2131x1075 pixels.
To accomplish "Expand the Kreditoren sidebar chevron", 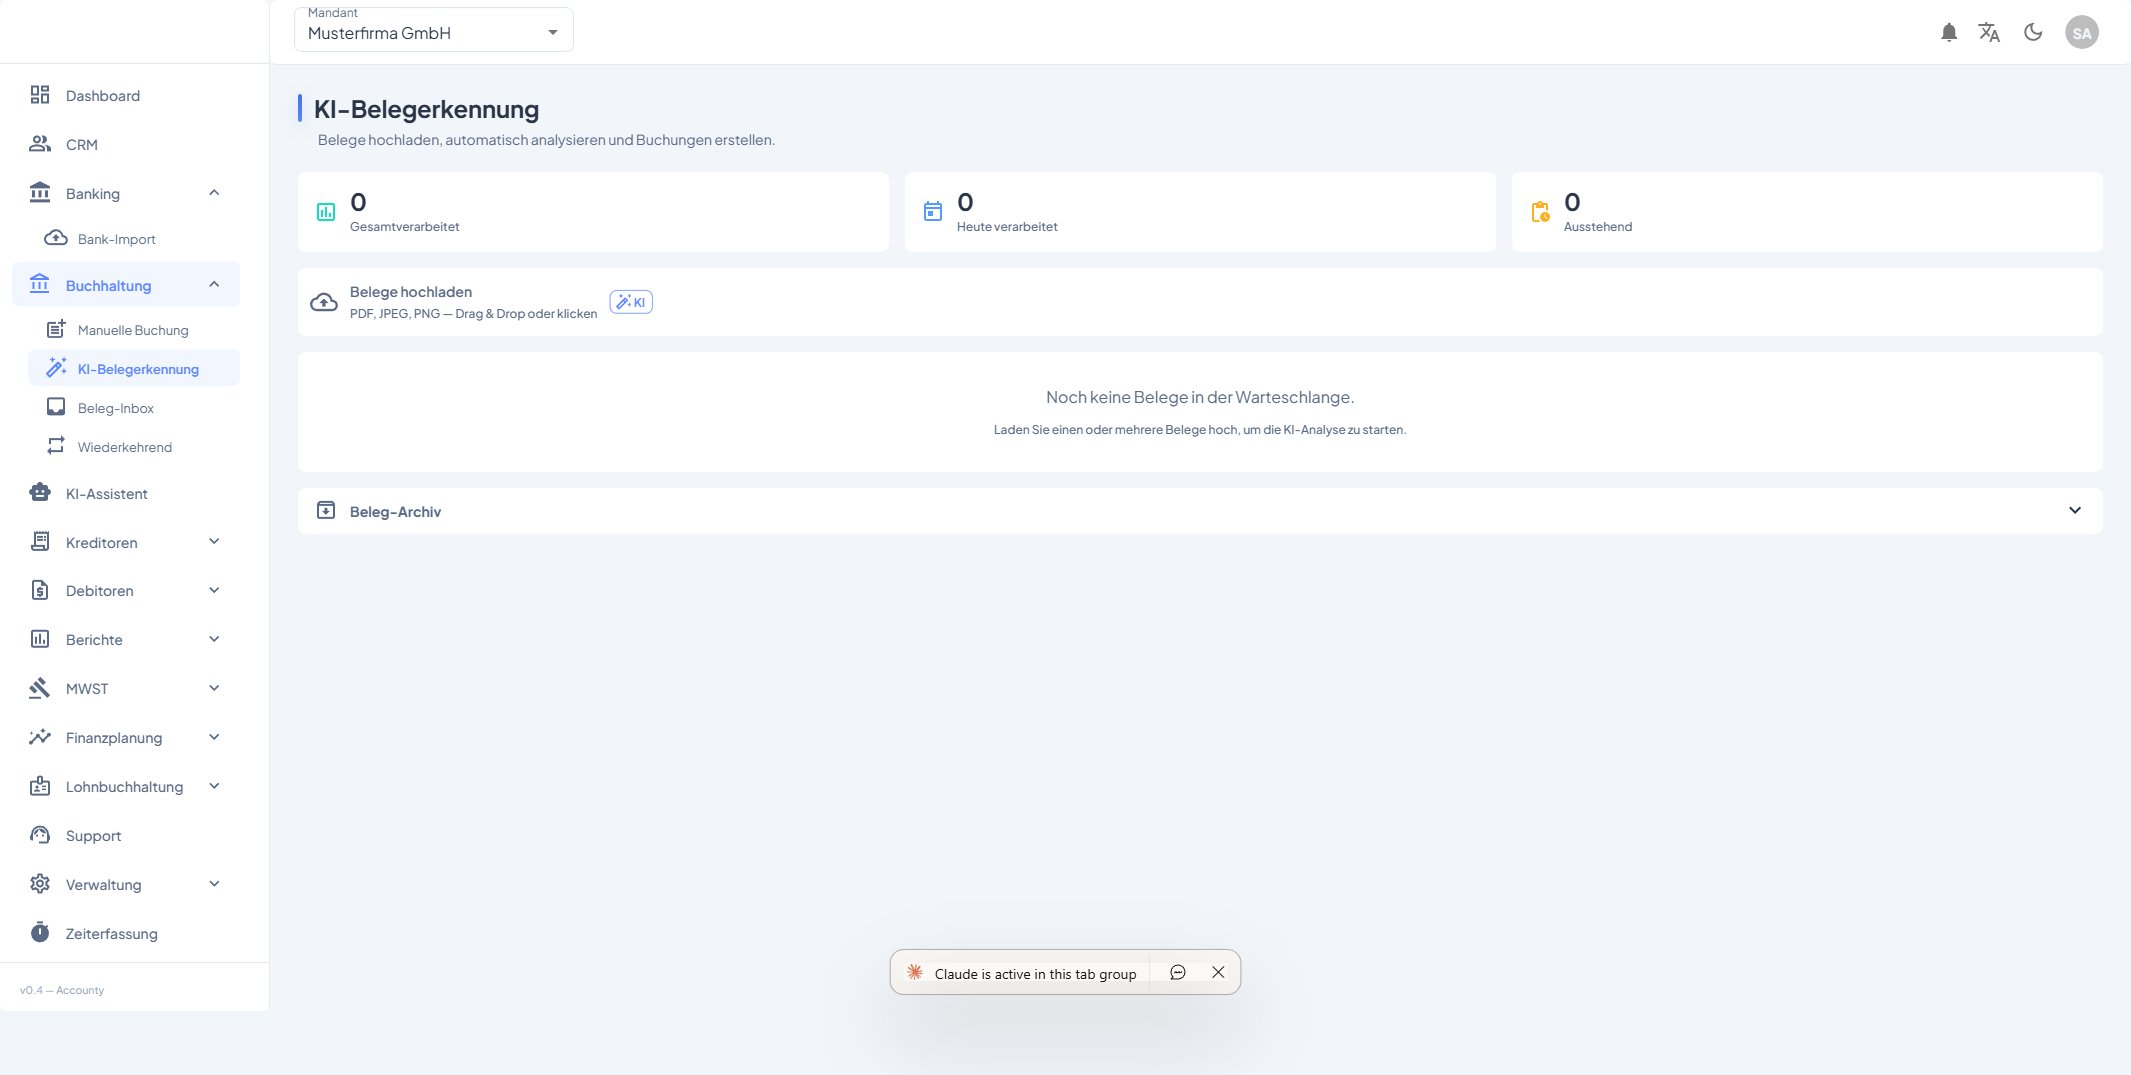I will pos(214,542).
